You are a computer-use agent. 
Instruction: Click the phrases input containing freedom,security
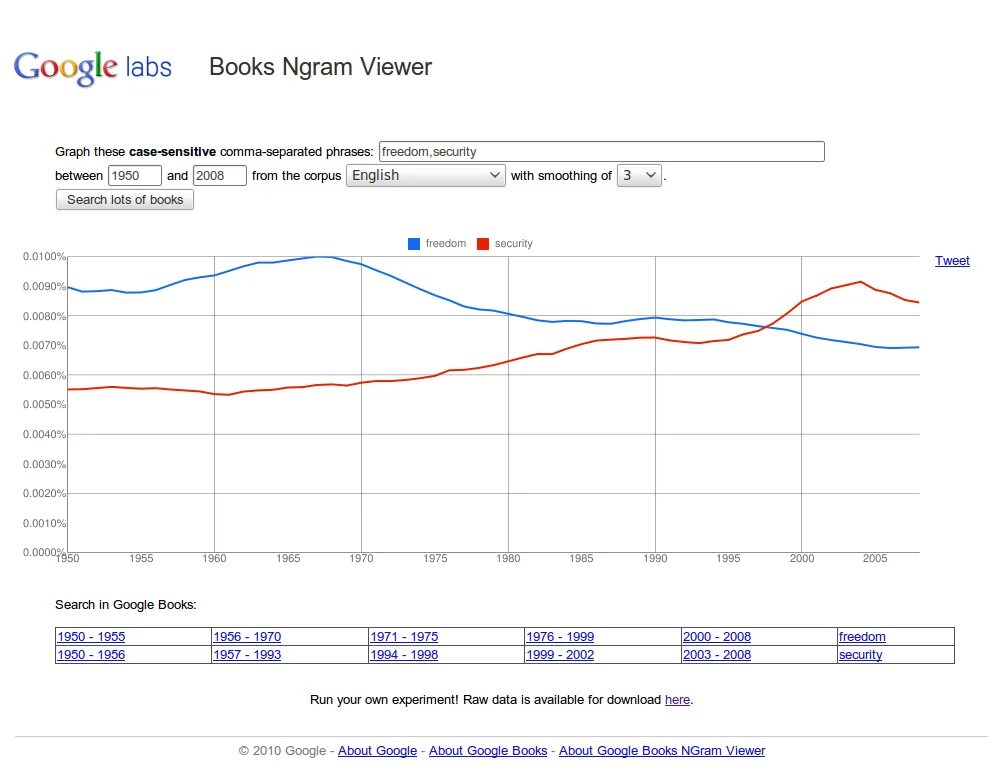coord(600,151)
